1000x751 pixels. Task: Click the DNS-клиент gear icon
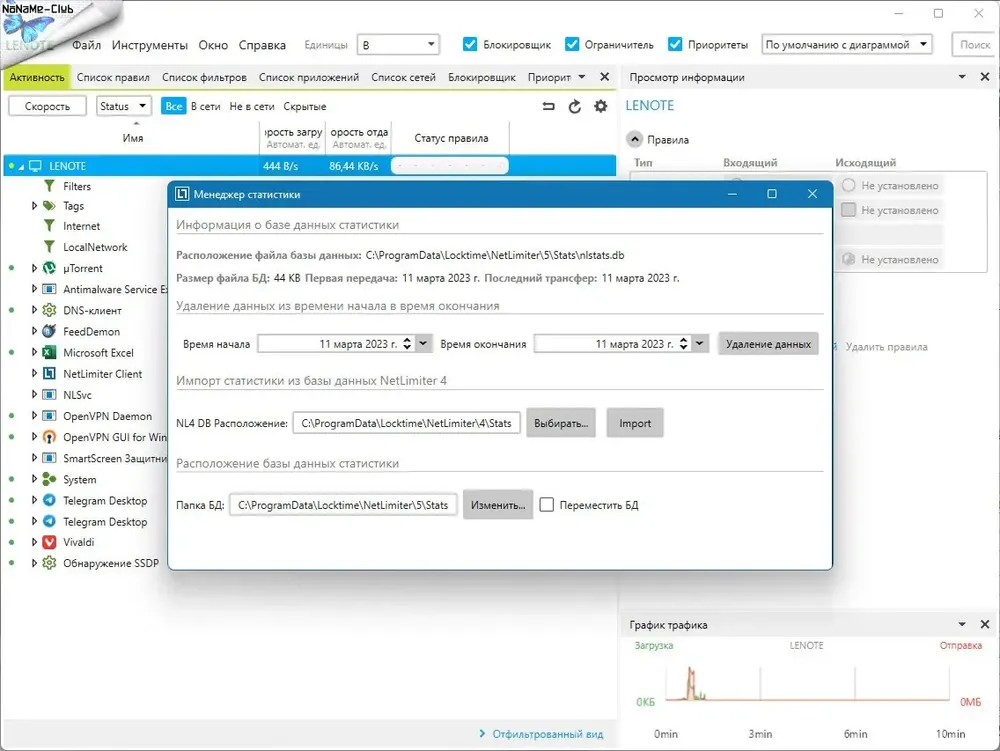49,310
